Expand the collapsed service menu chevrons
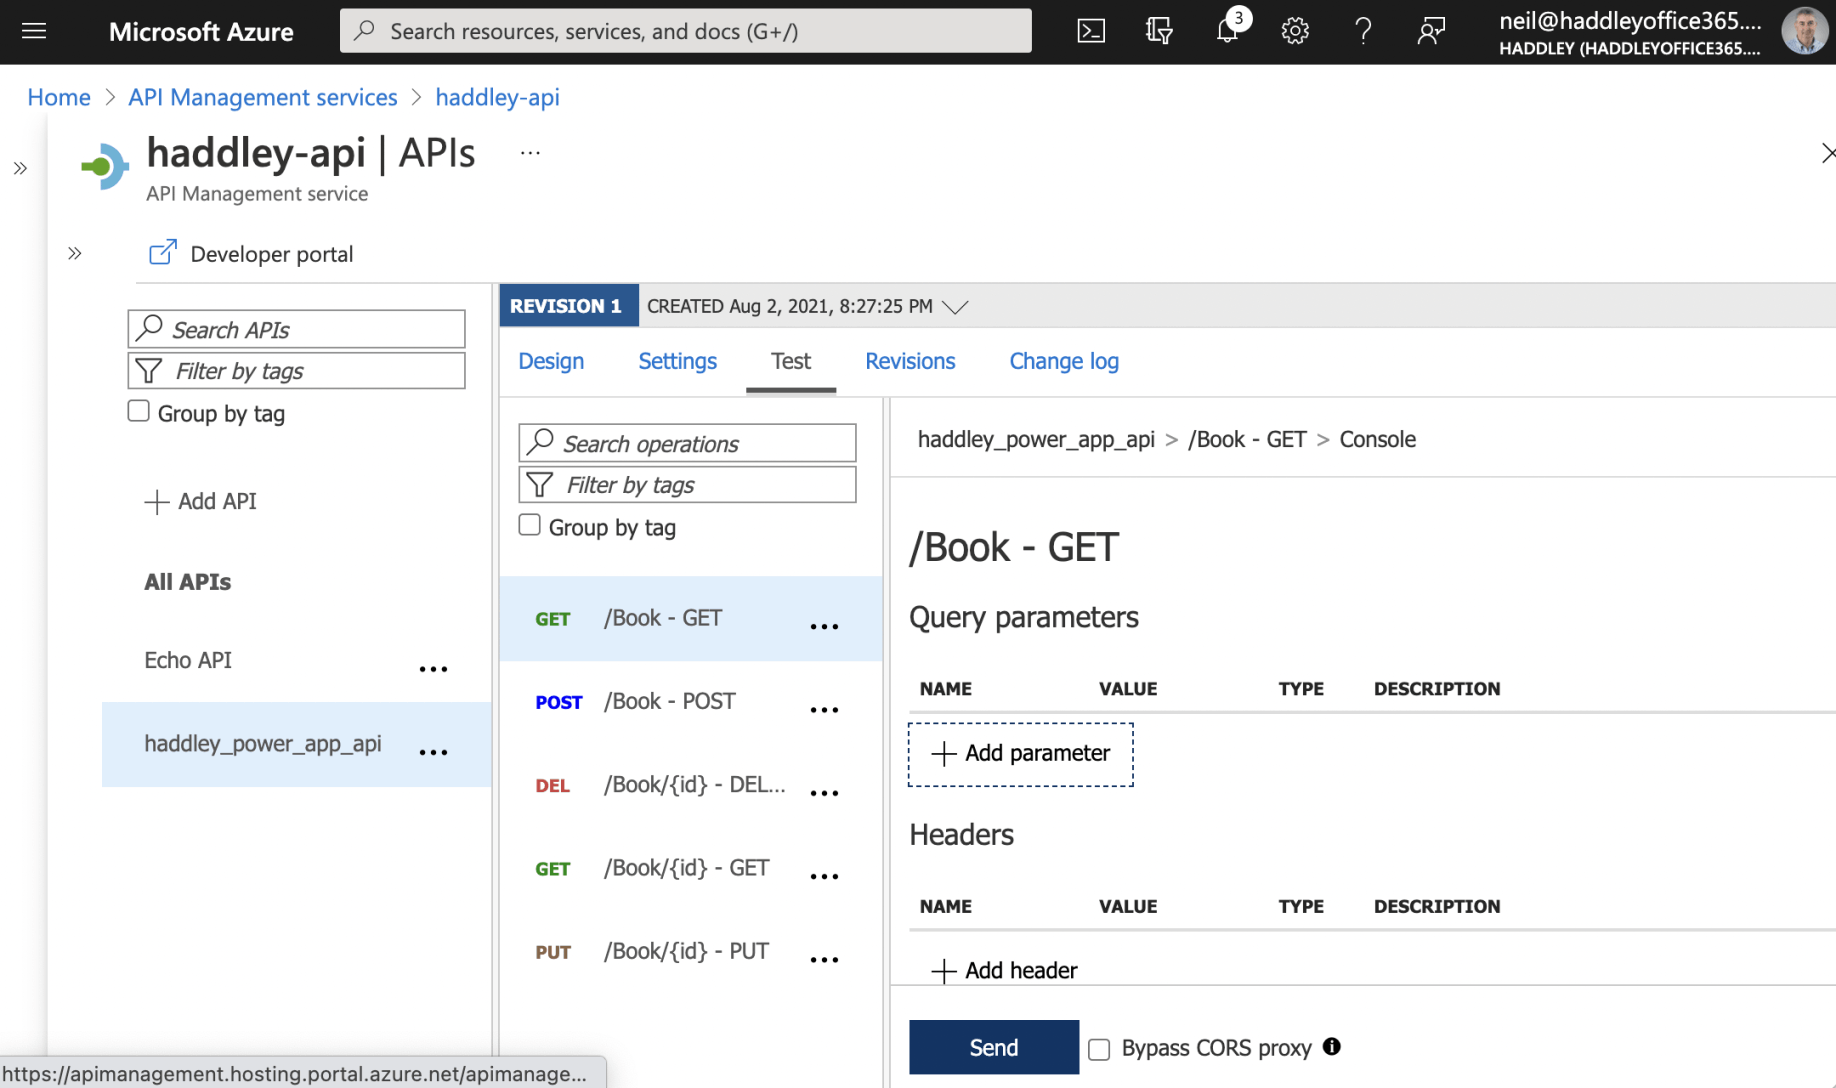The height and width of the screenshot is (1088, 1836). (75, 253)
